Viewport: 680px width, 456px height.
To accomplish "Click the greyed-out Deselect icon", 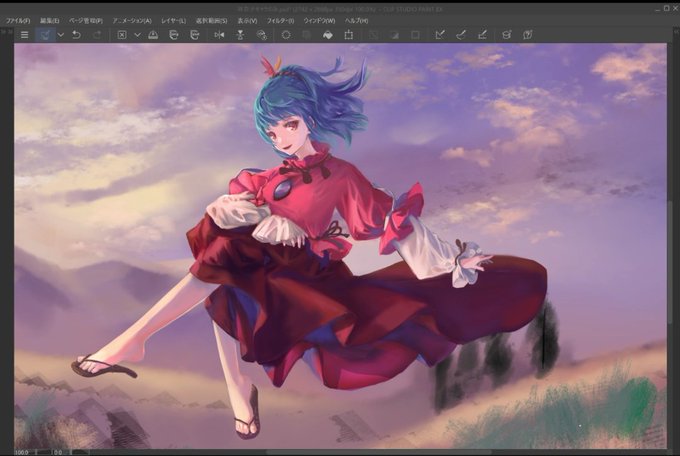I will click(x=307, y=35).
